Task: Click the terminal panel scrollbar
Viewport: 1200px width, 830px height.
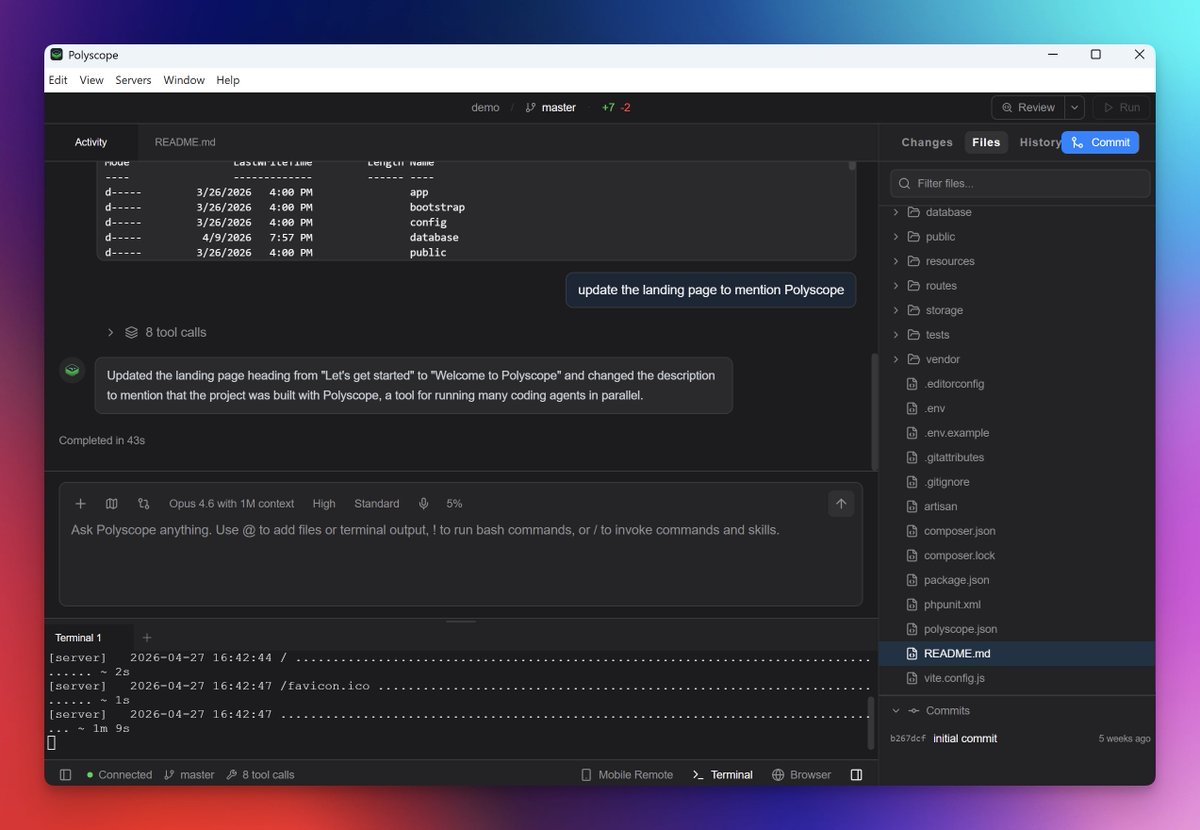Action: (x=870, y=722)
